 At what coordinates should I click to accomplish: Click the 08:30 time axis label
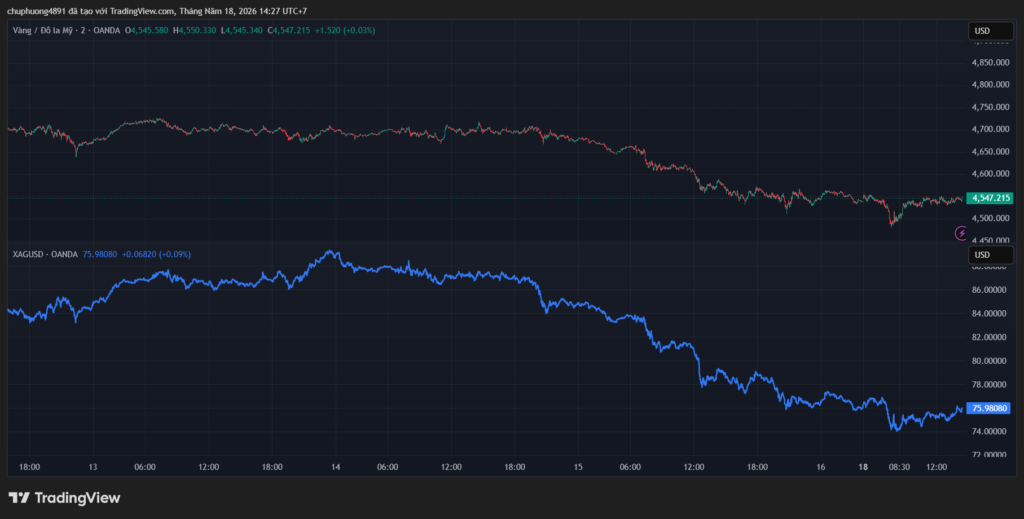pyautogui.click(x=899, y=467)
